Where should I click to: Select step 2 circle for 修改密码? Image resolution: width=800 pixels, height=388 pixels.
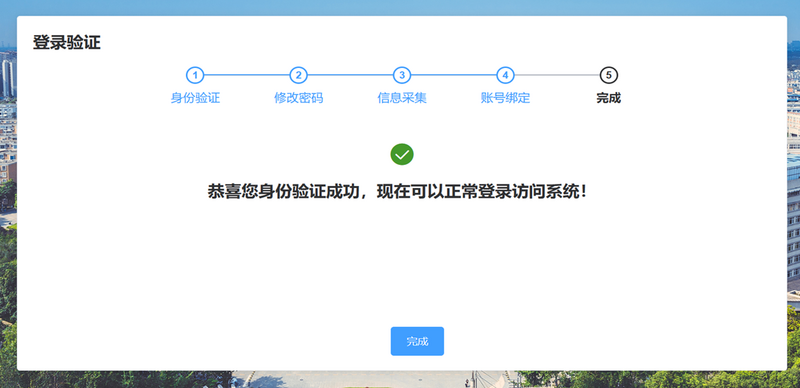298,76
